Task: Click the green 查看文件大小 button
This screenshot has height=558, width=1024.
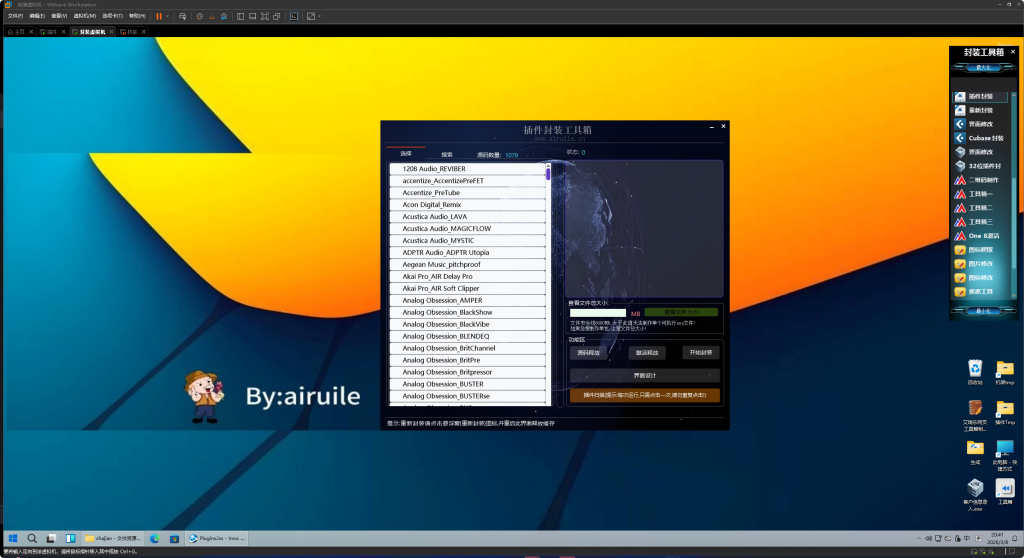Action: tap(680, 313)
